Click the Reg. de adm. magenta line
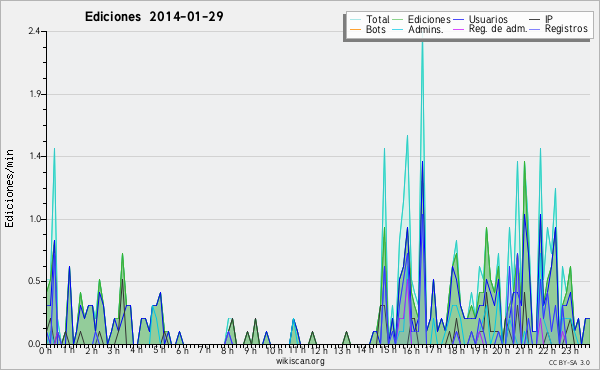The width and height of the screenshot is (600, 370). pos(458,29)
